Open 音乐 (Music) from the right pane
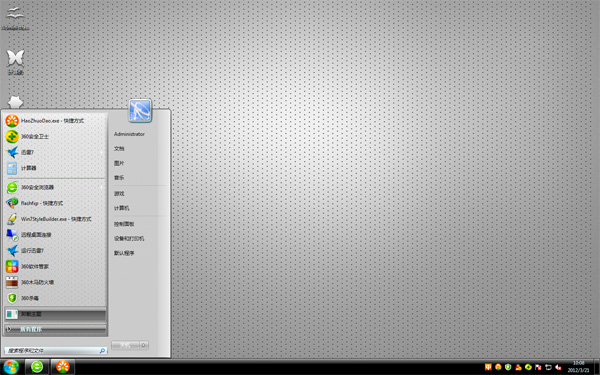600x375 pixels. click(119, 178)
